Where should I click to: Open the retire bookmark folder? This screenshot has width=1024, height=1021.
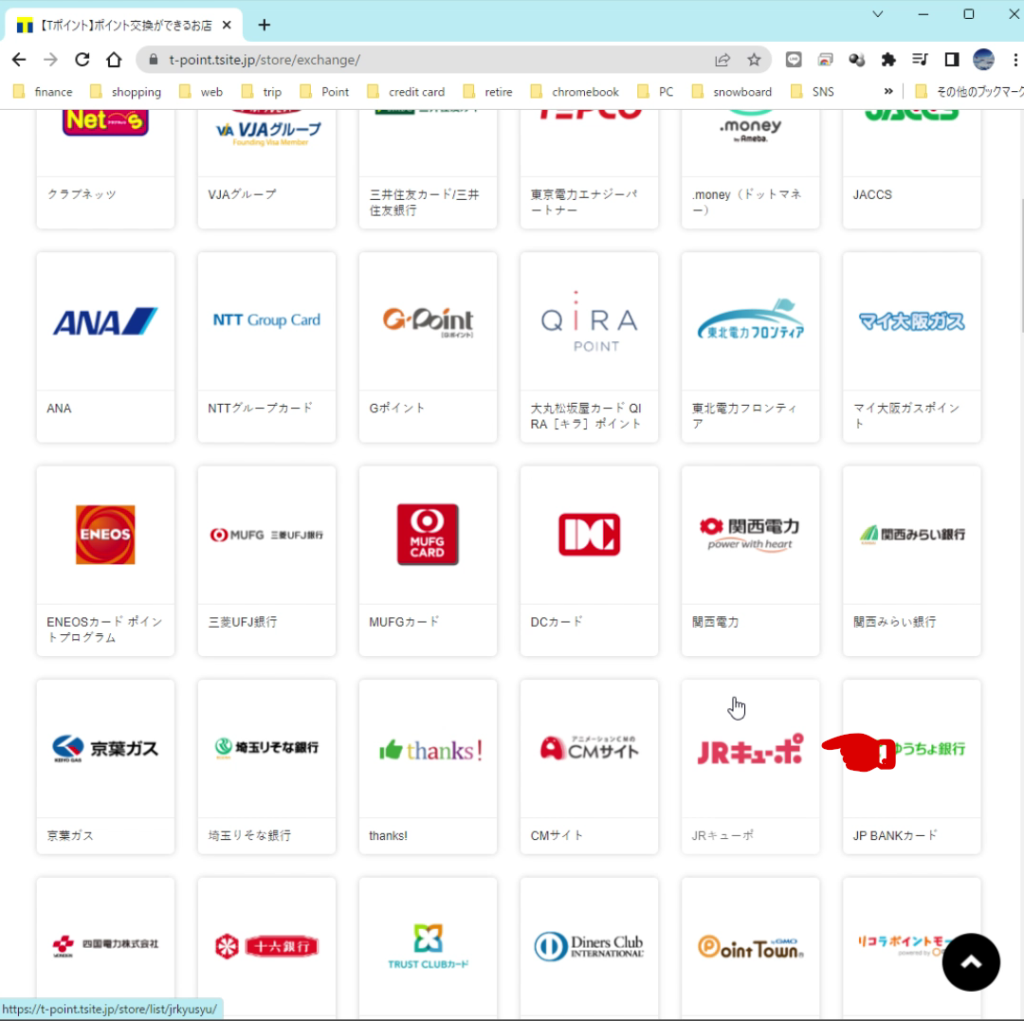pos(488,92)
